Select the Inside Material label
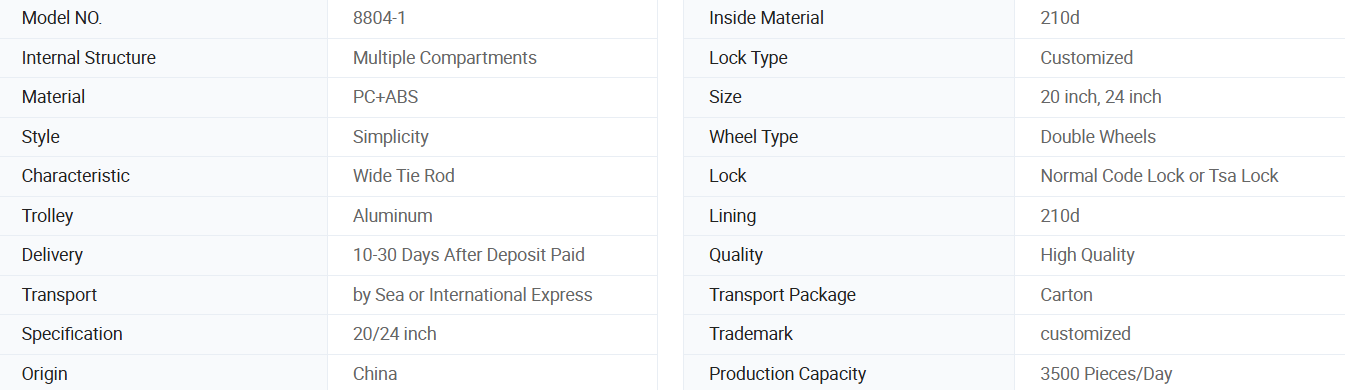Viewport: 1345px width, 390px height. tap(767, 18)
